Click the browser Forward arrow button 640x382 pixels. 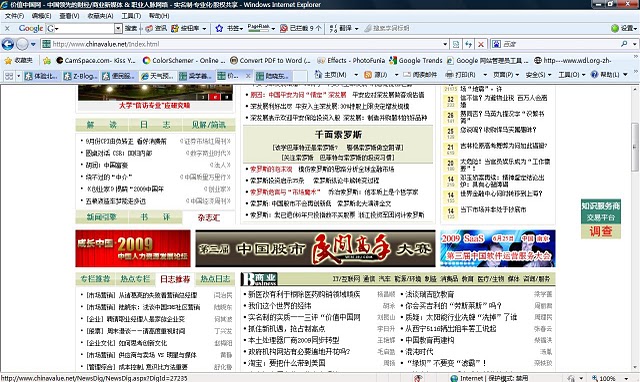[x=22, y=44]
